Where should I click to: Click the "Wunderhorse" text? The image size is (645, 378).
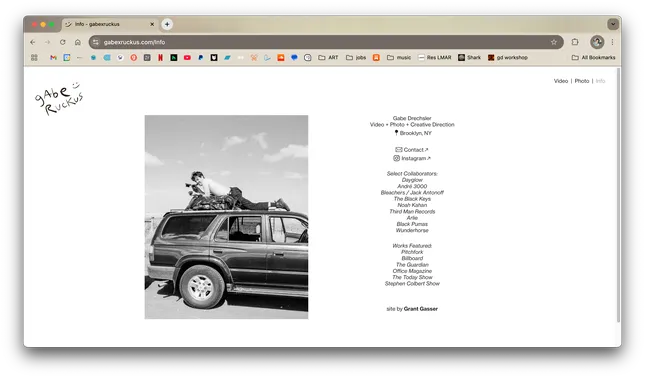412,230
